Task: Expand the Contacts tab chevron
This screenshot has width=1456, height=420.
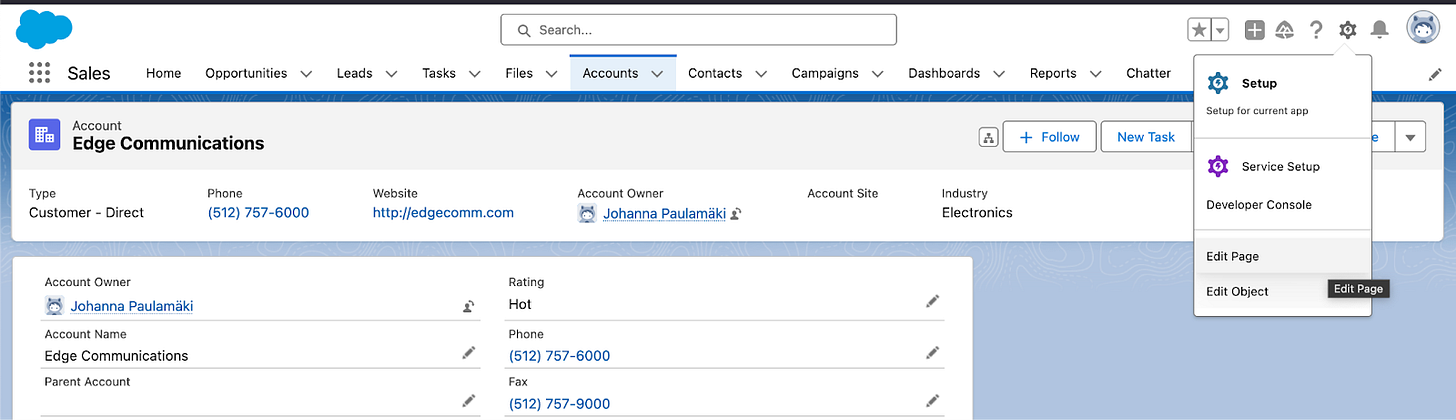Action: (x=761, y=74)
